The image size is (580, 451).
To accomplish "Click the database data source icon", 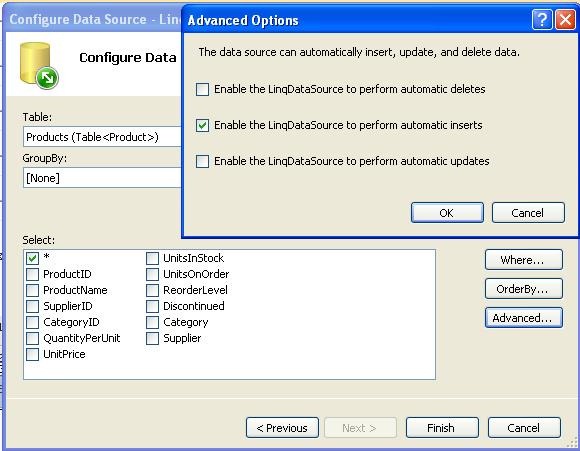I will [x=39, y=65].
